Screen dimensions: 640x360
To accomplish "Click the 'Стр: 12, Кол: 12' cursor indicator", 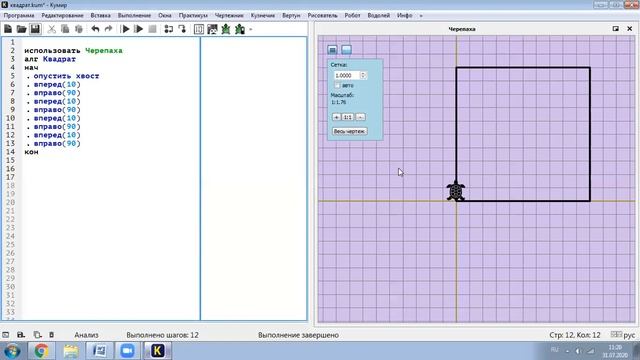I will (575, 335).
